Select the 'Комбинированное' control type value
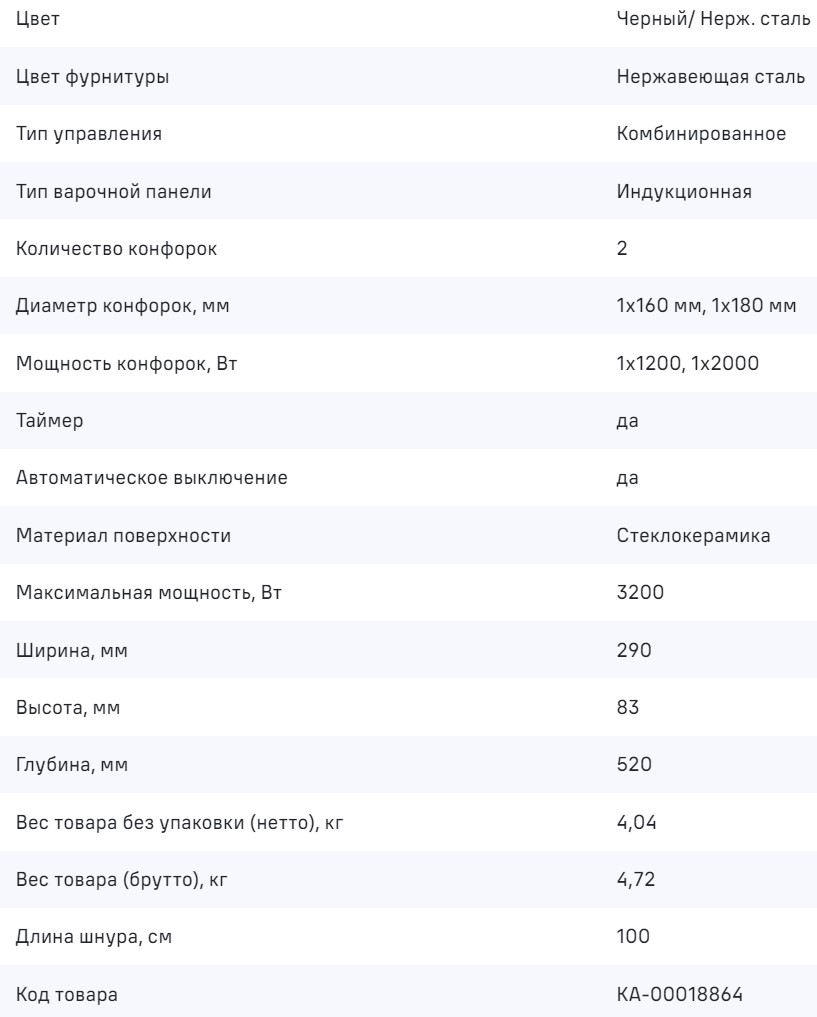This screenshot has width=817, height=1017. (698, 135)
